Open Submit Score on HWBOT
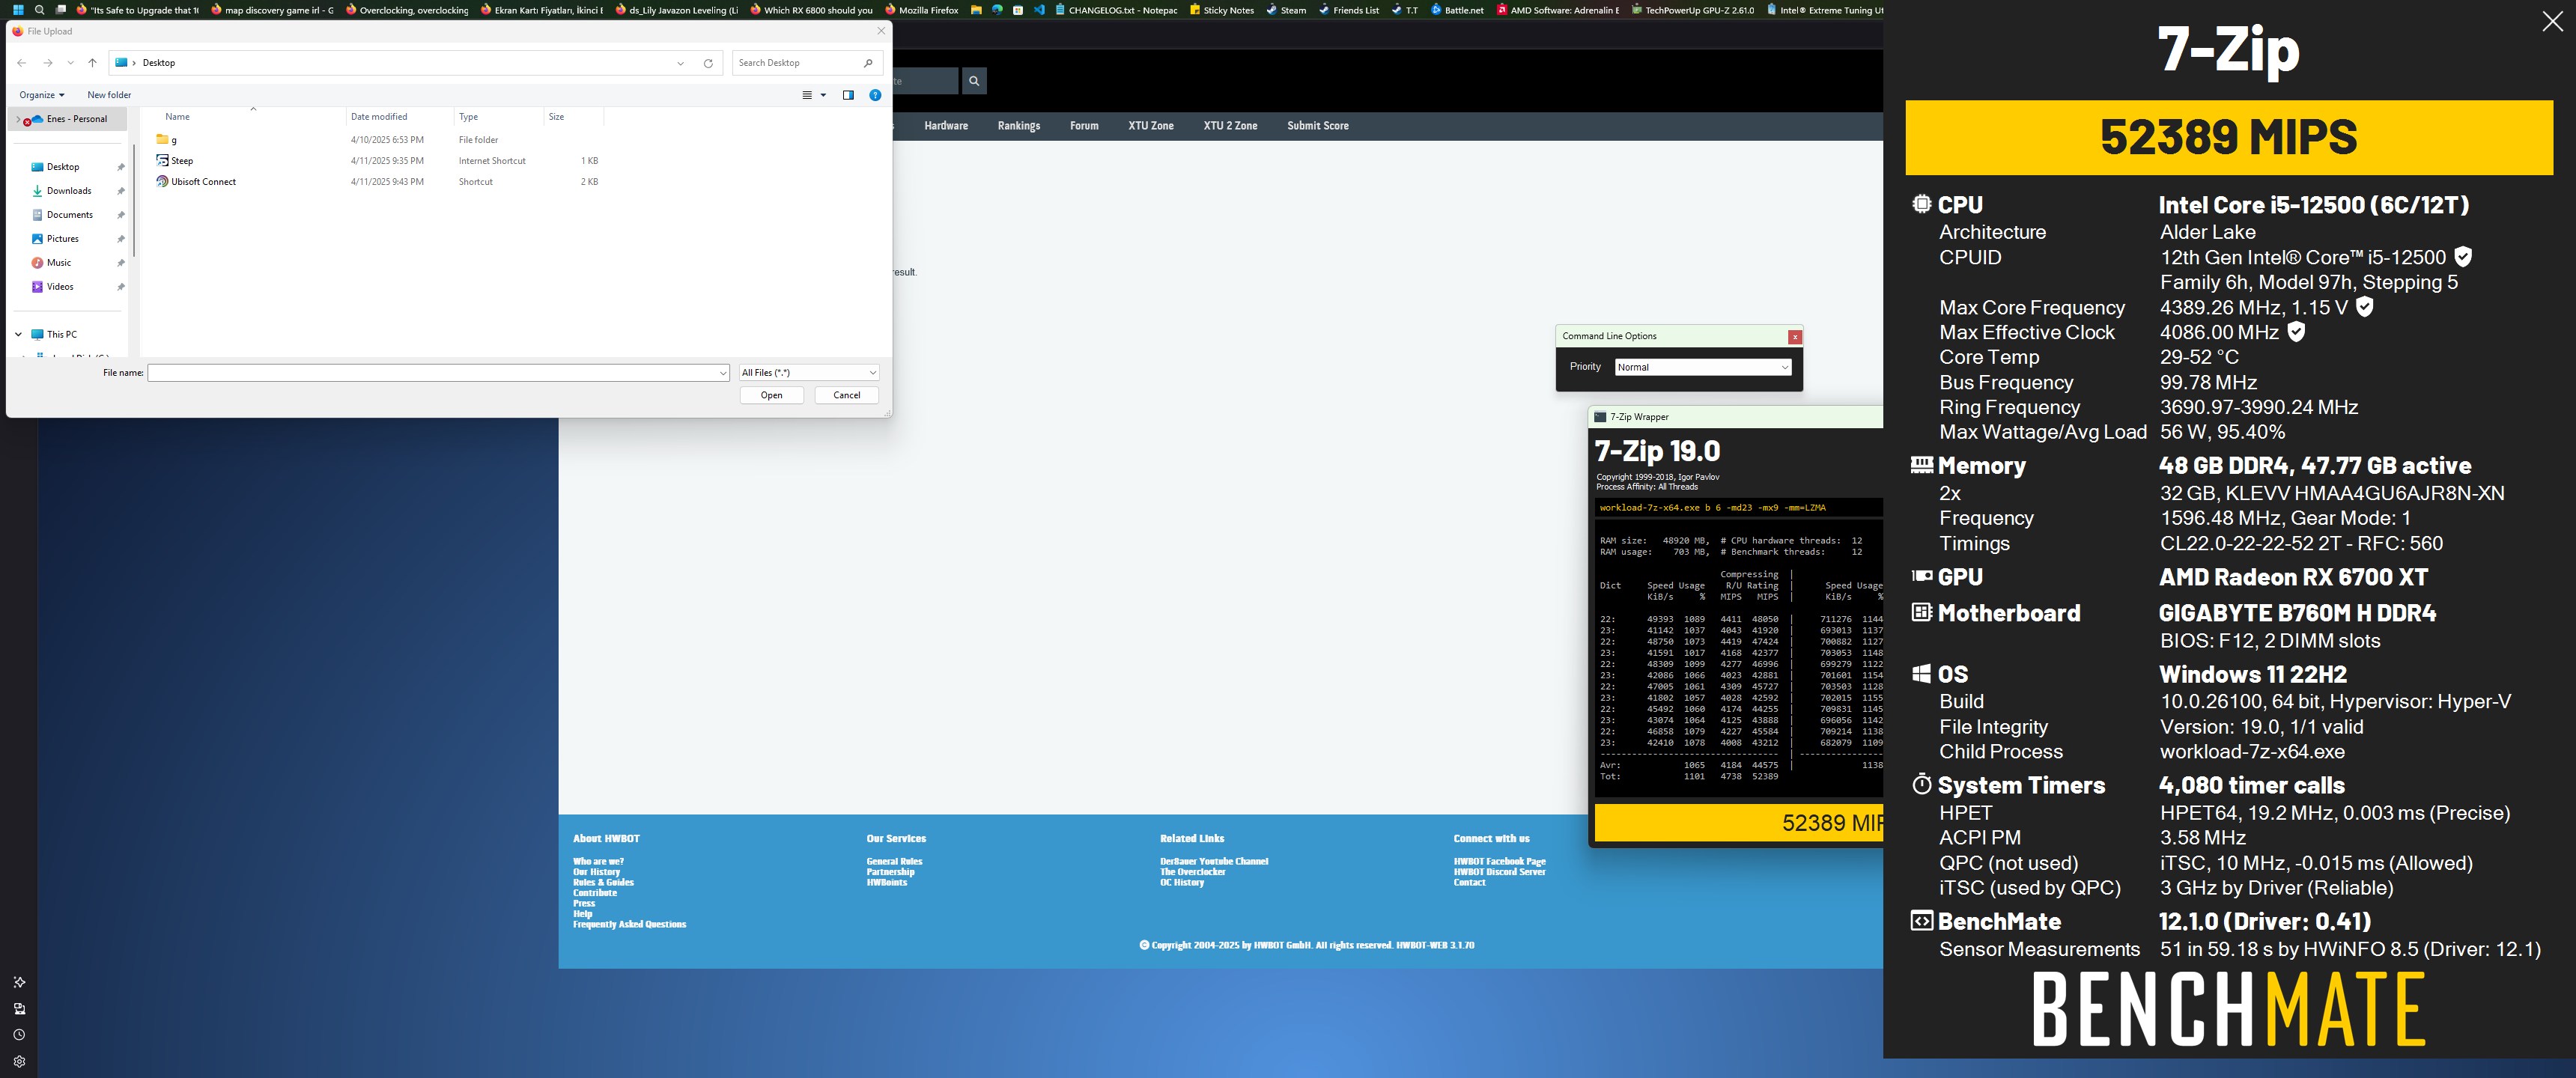 (x=1318, y=126)
